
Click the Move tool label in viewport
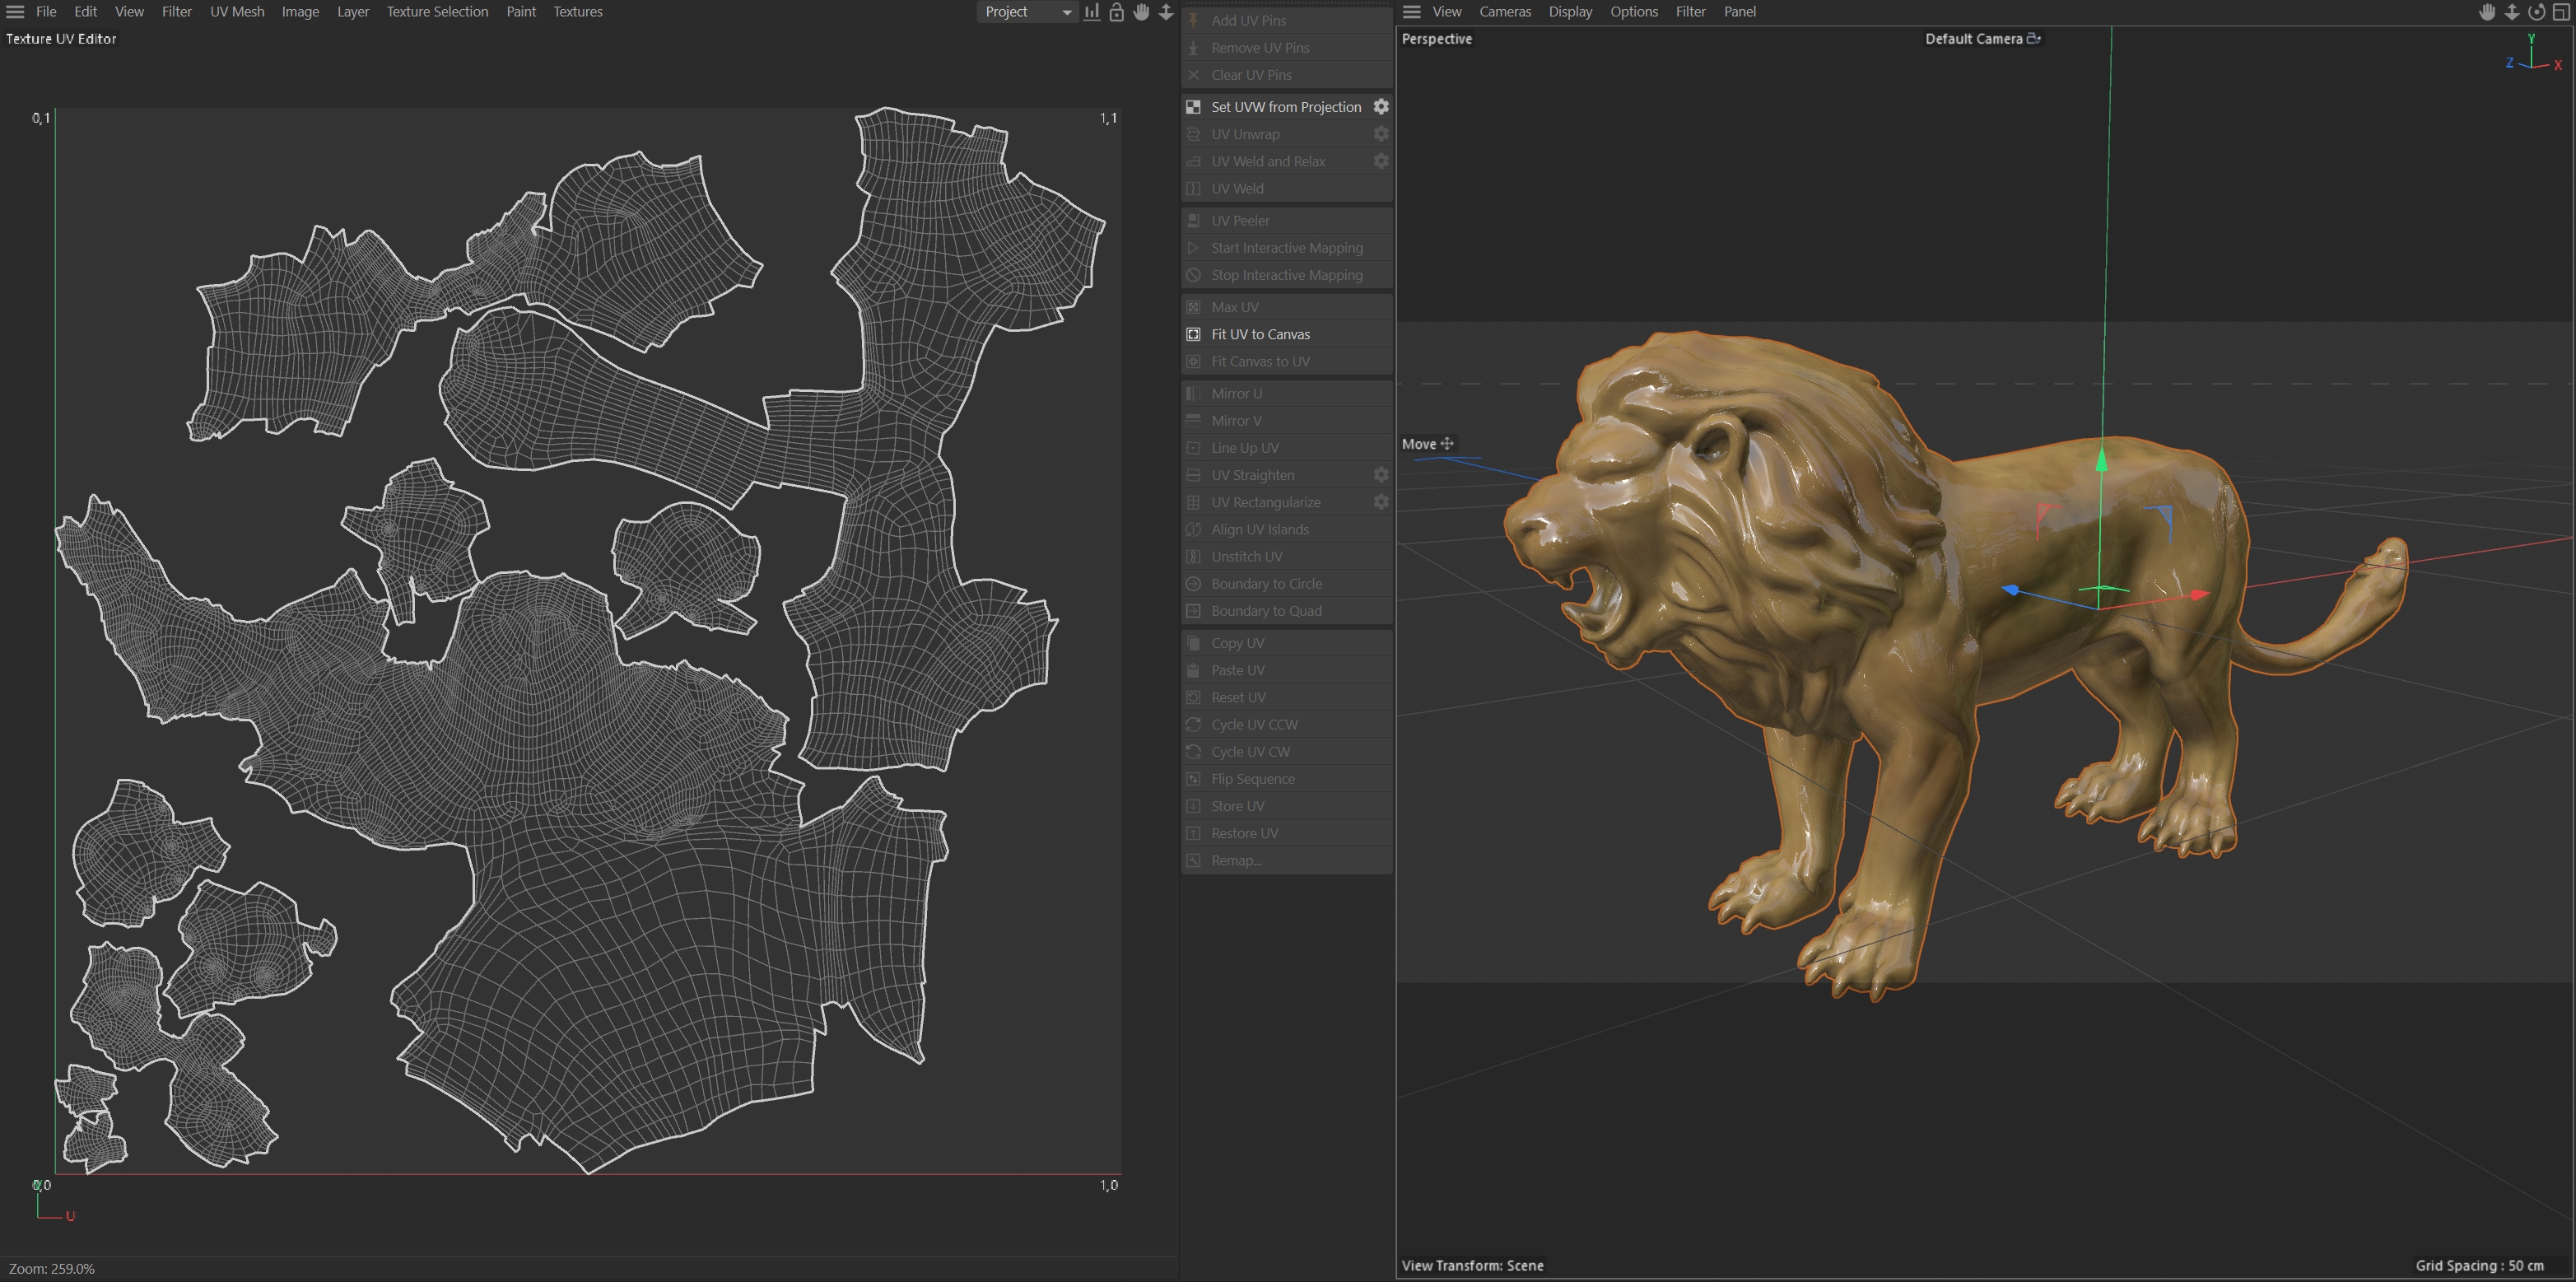[1419, 444]
